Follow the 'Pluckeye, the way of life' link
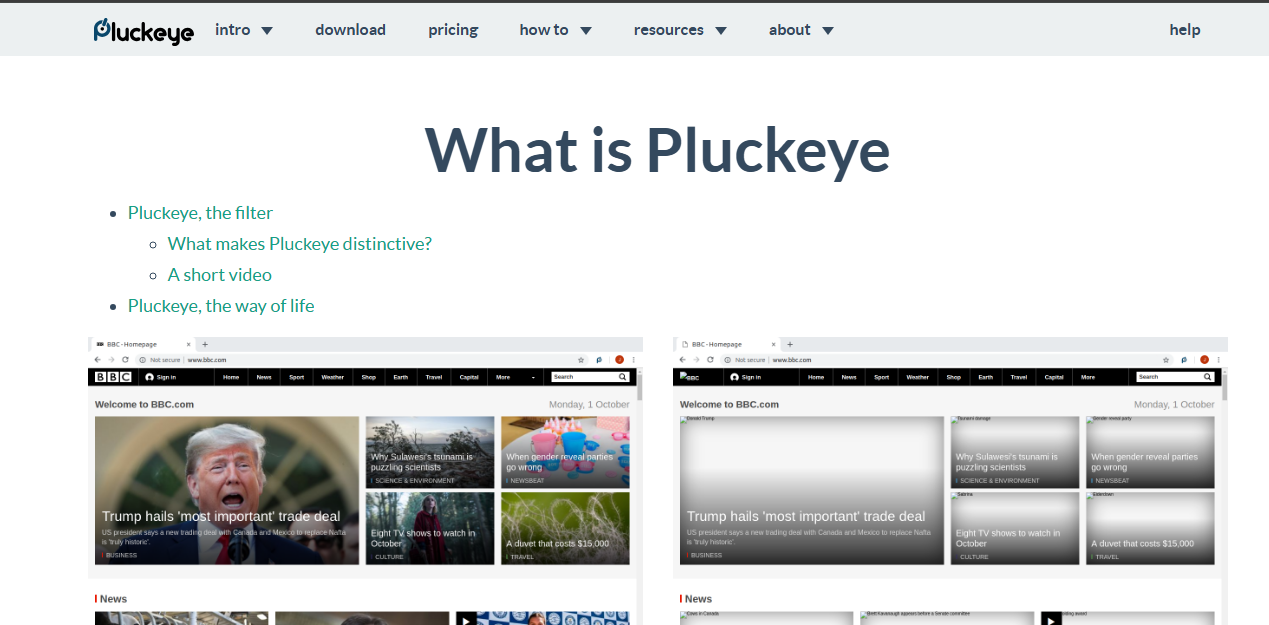The image size is (1269, 625). tap(221, 305)
